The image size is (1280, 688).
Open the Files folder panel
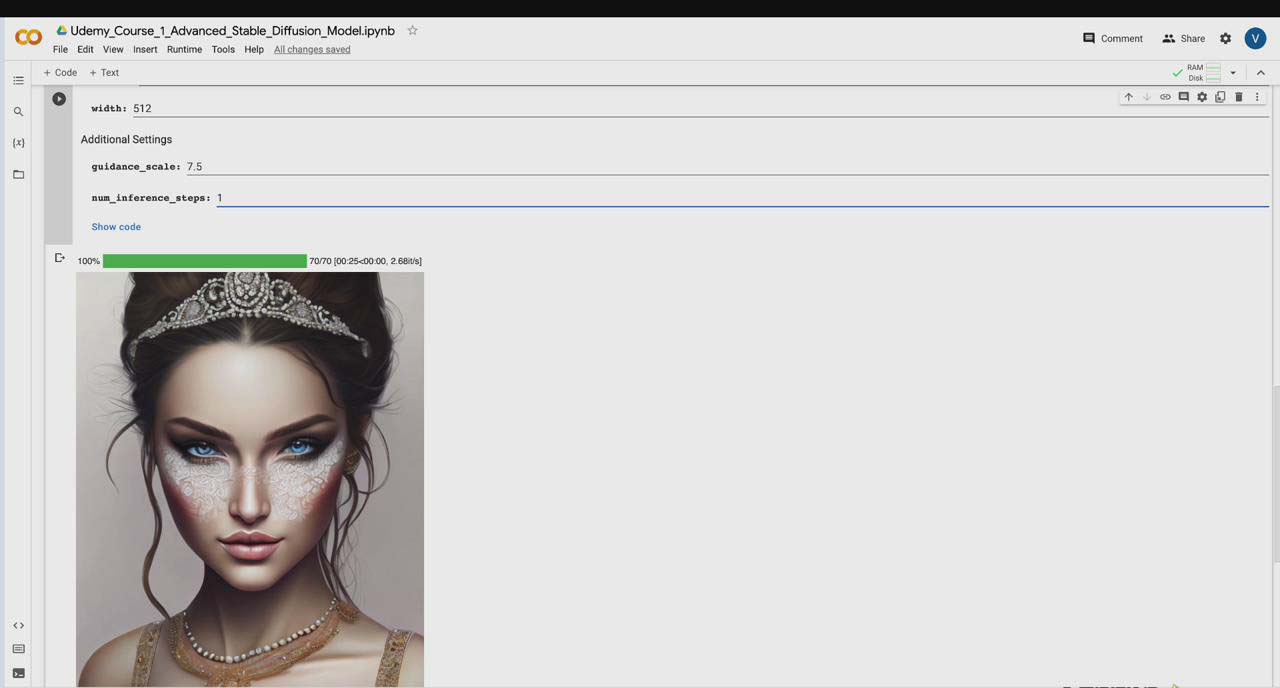[x=18, y=175]
